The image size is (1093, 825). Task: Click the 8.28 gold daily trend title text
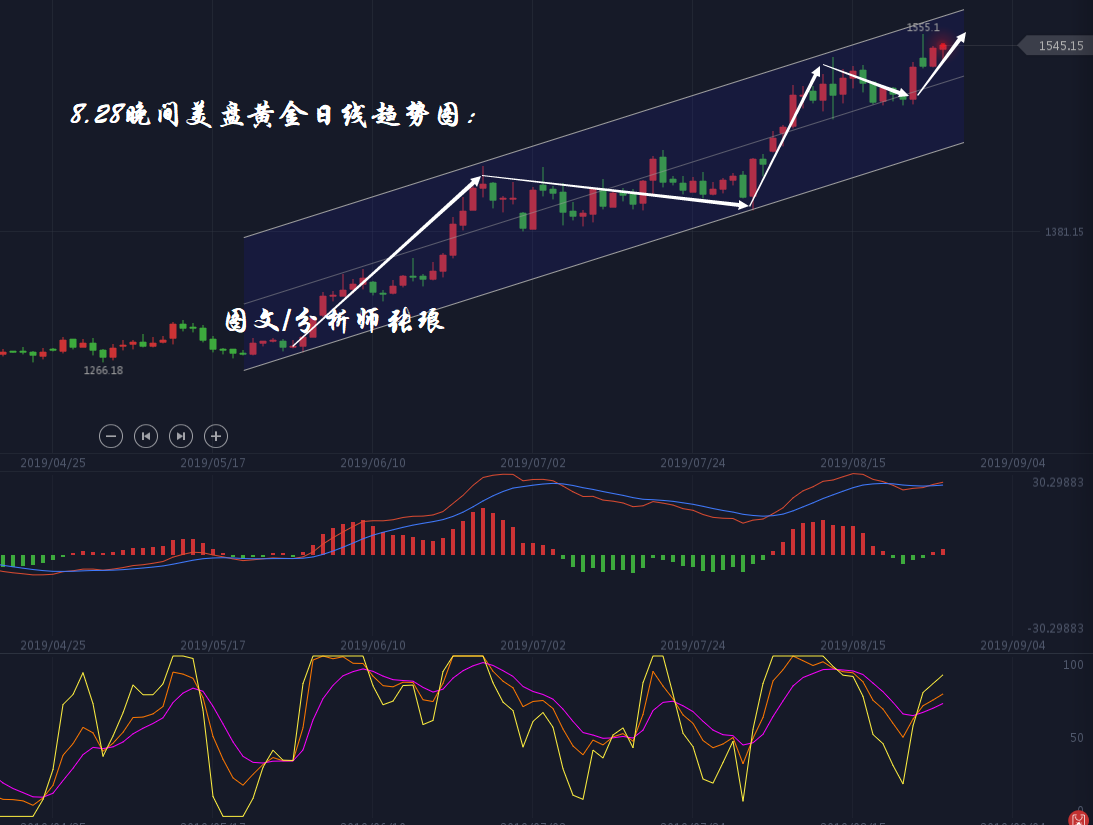273,116
